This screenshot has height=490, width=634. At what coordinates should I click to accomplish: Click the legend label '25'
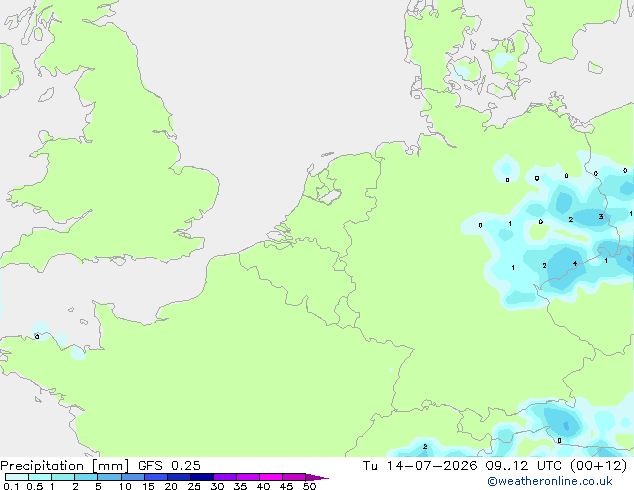[x=194, y=486]
